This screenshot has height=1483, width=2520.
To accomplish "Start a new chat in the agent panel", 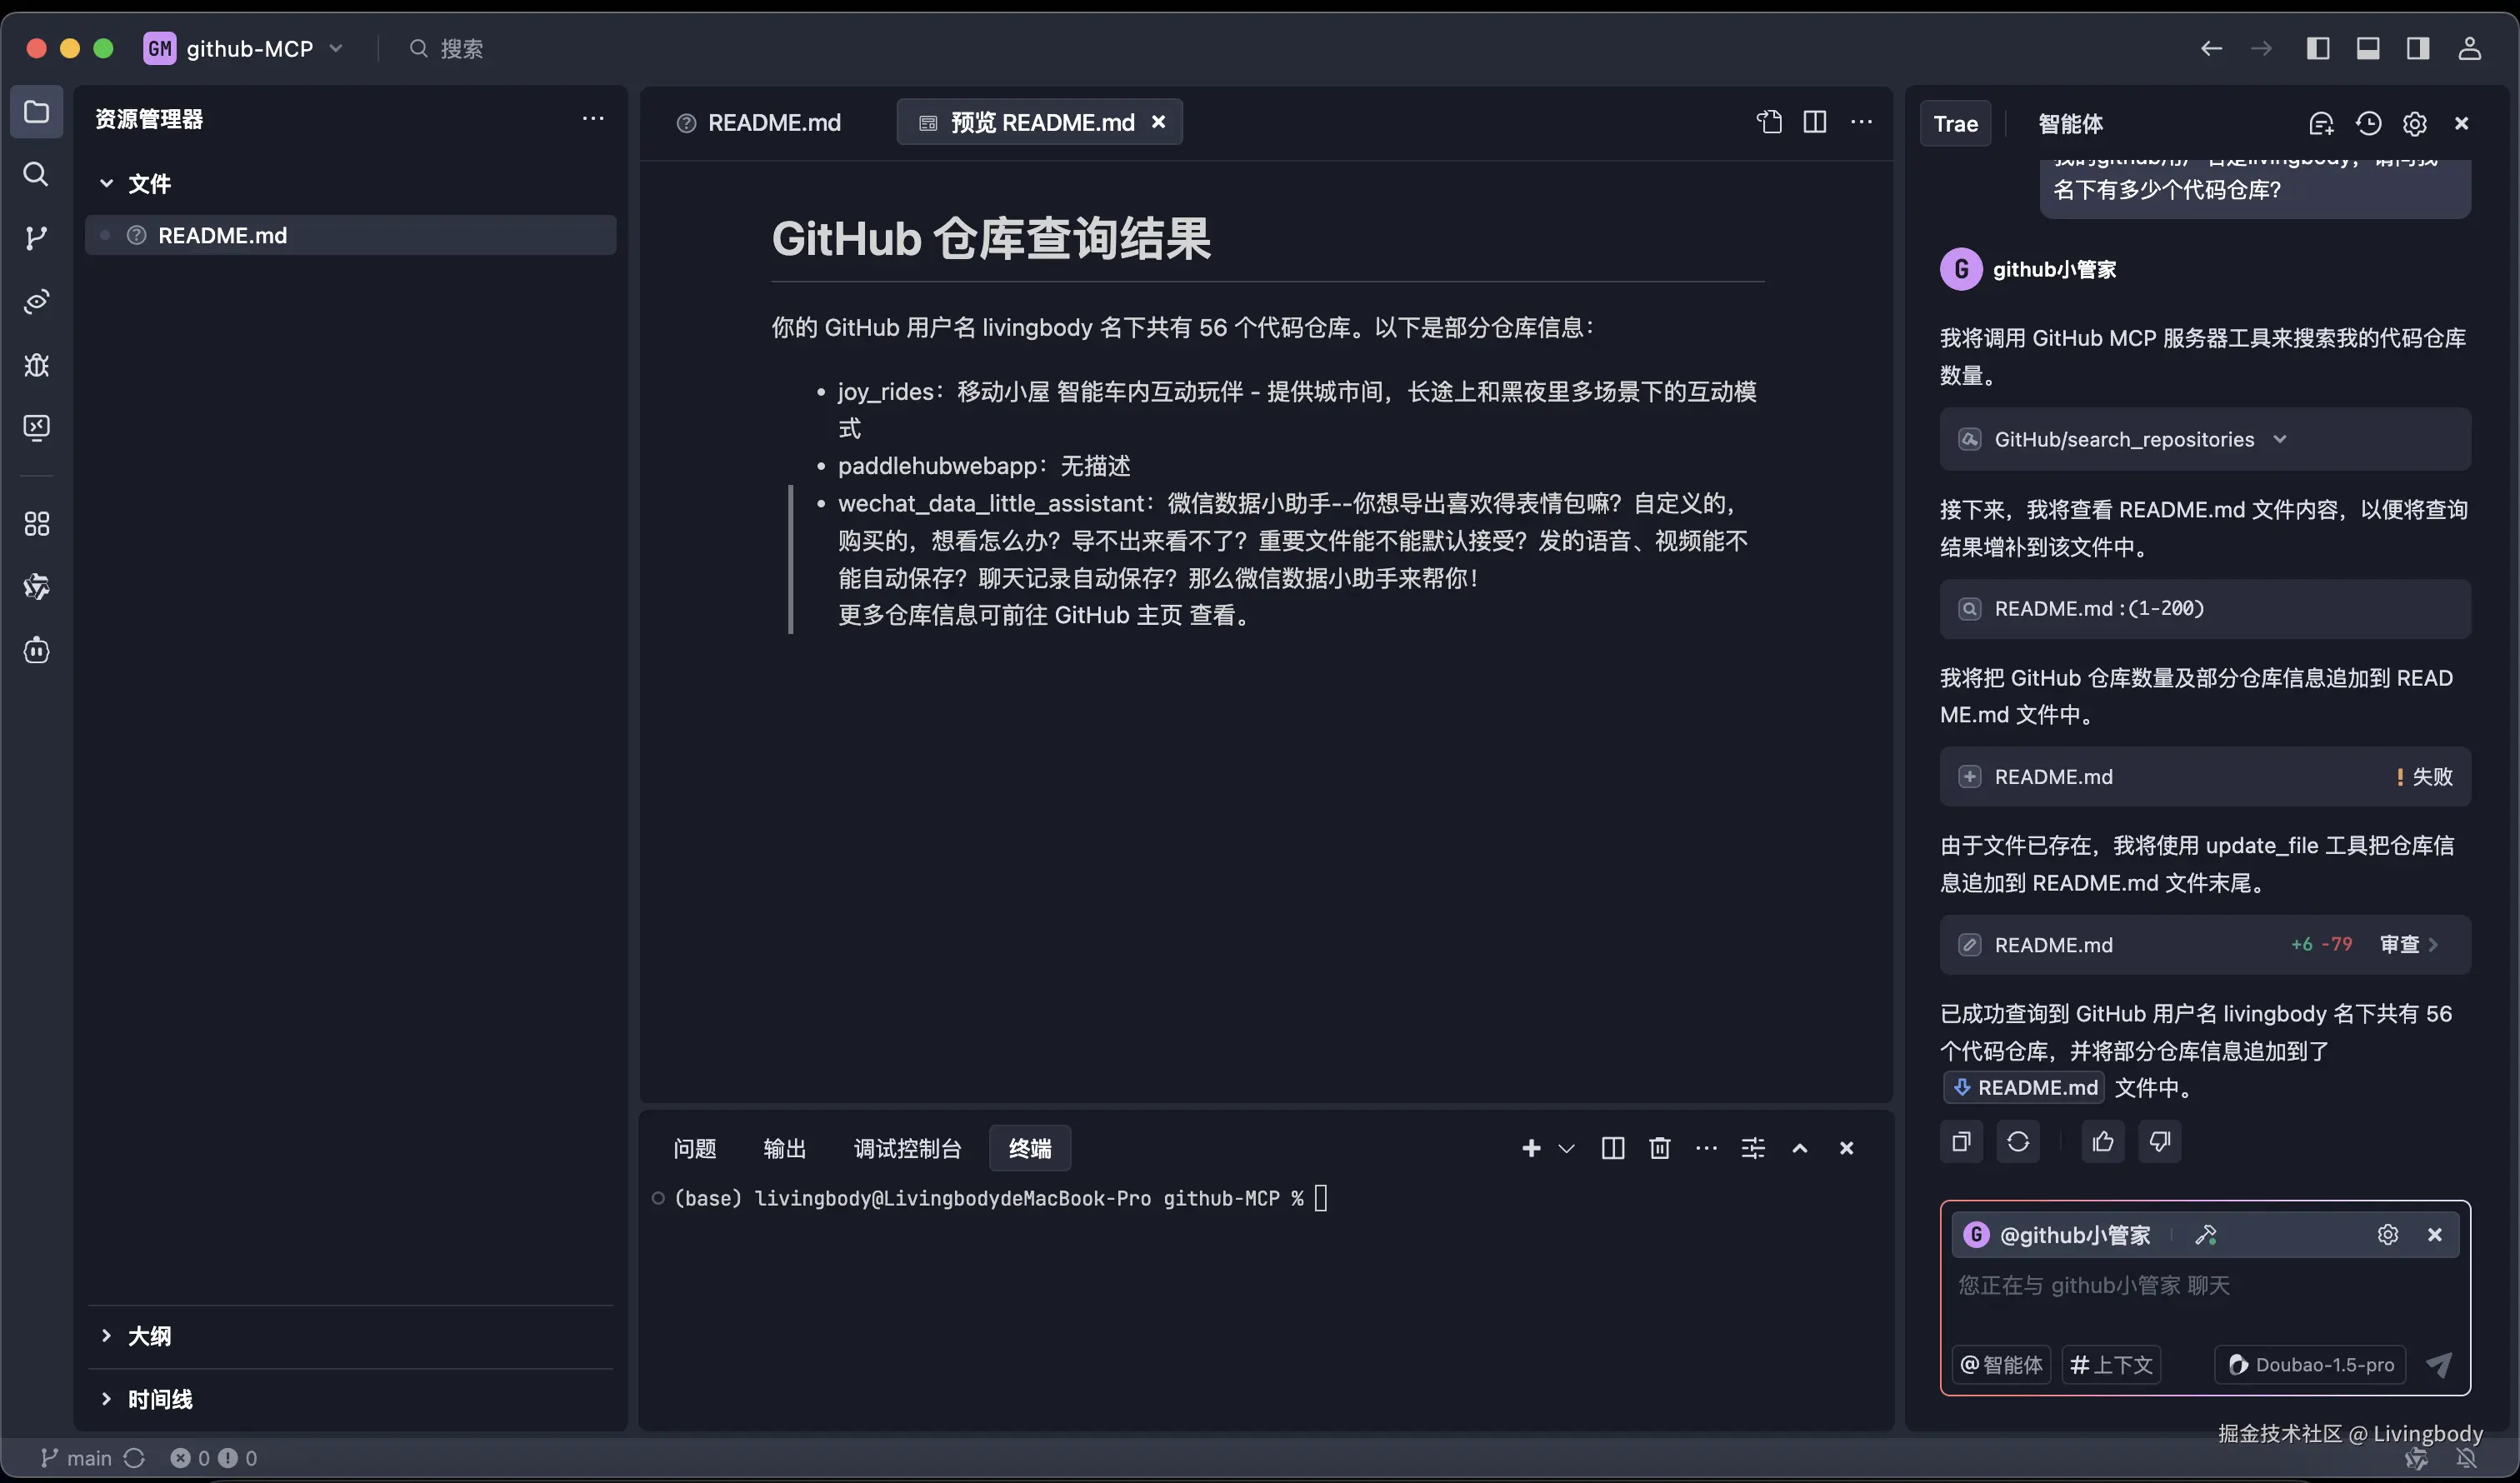I will [x=2322, y=123].
